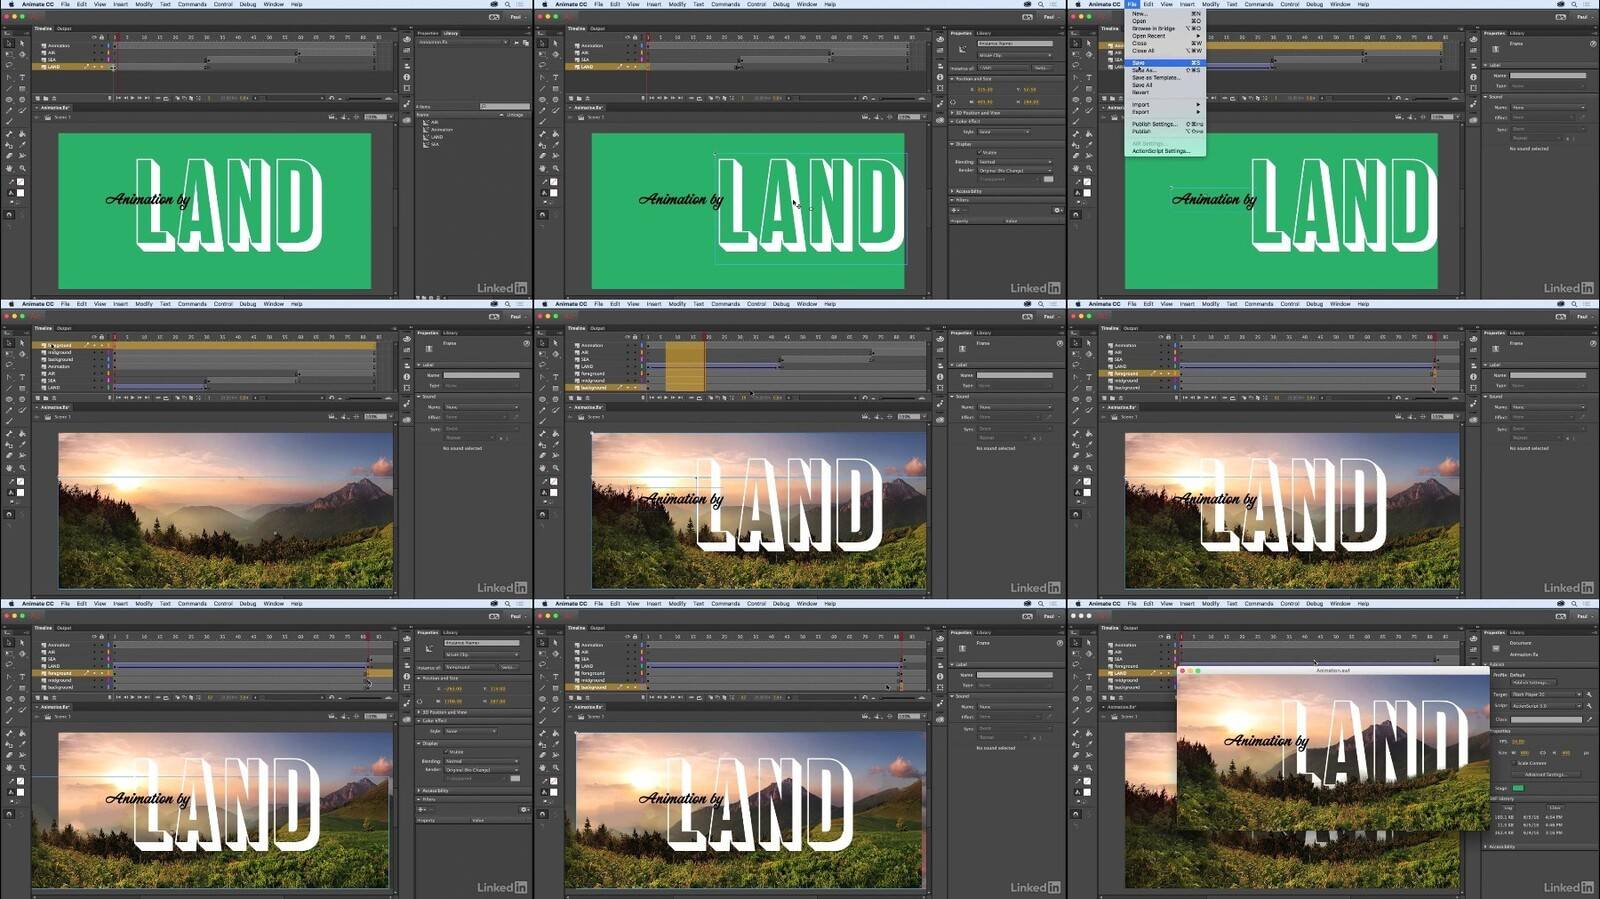Select Lasso tool in frame showing Library list
This screenshot has height=899, width=1600.
[x=9, y=65]
